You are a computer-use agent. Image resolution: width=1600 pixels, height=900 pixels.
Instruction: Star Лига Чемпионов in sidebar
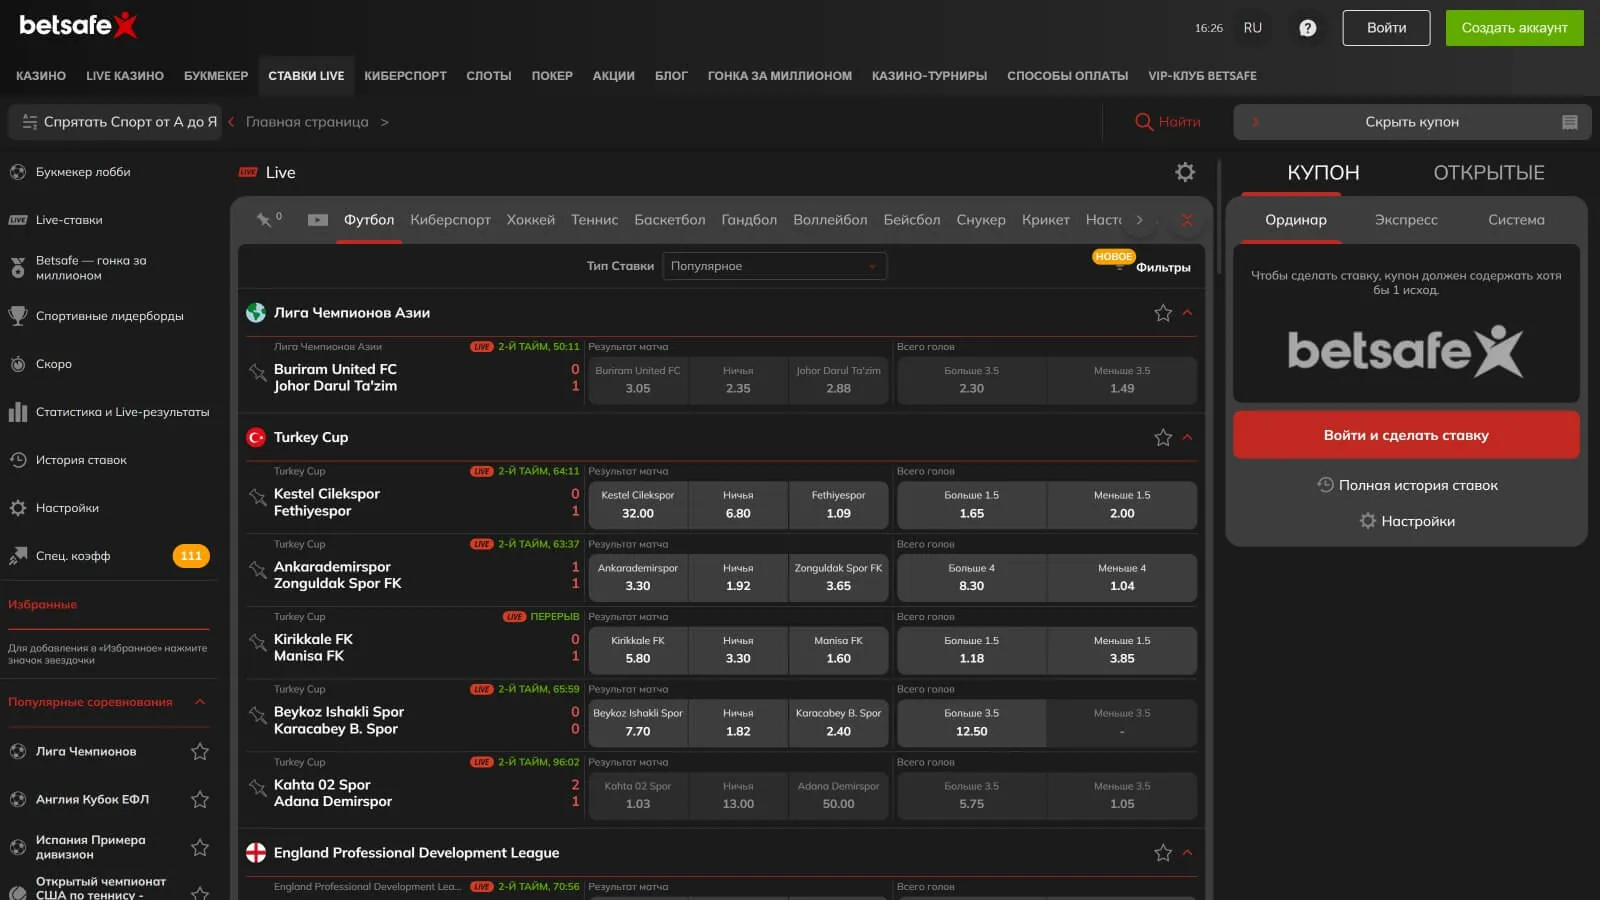[x=200, y=751]
